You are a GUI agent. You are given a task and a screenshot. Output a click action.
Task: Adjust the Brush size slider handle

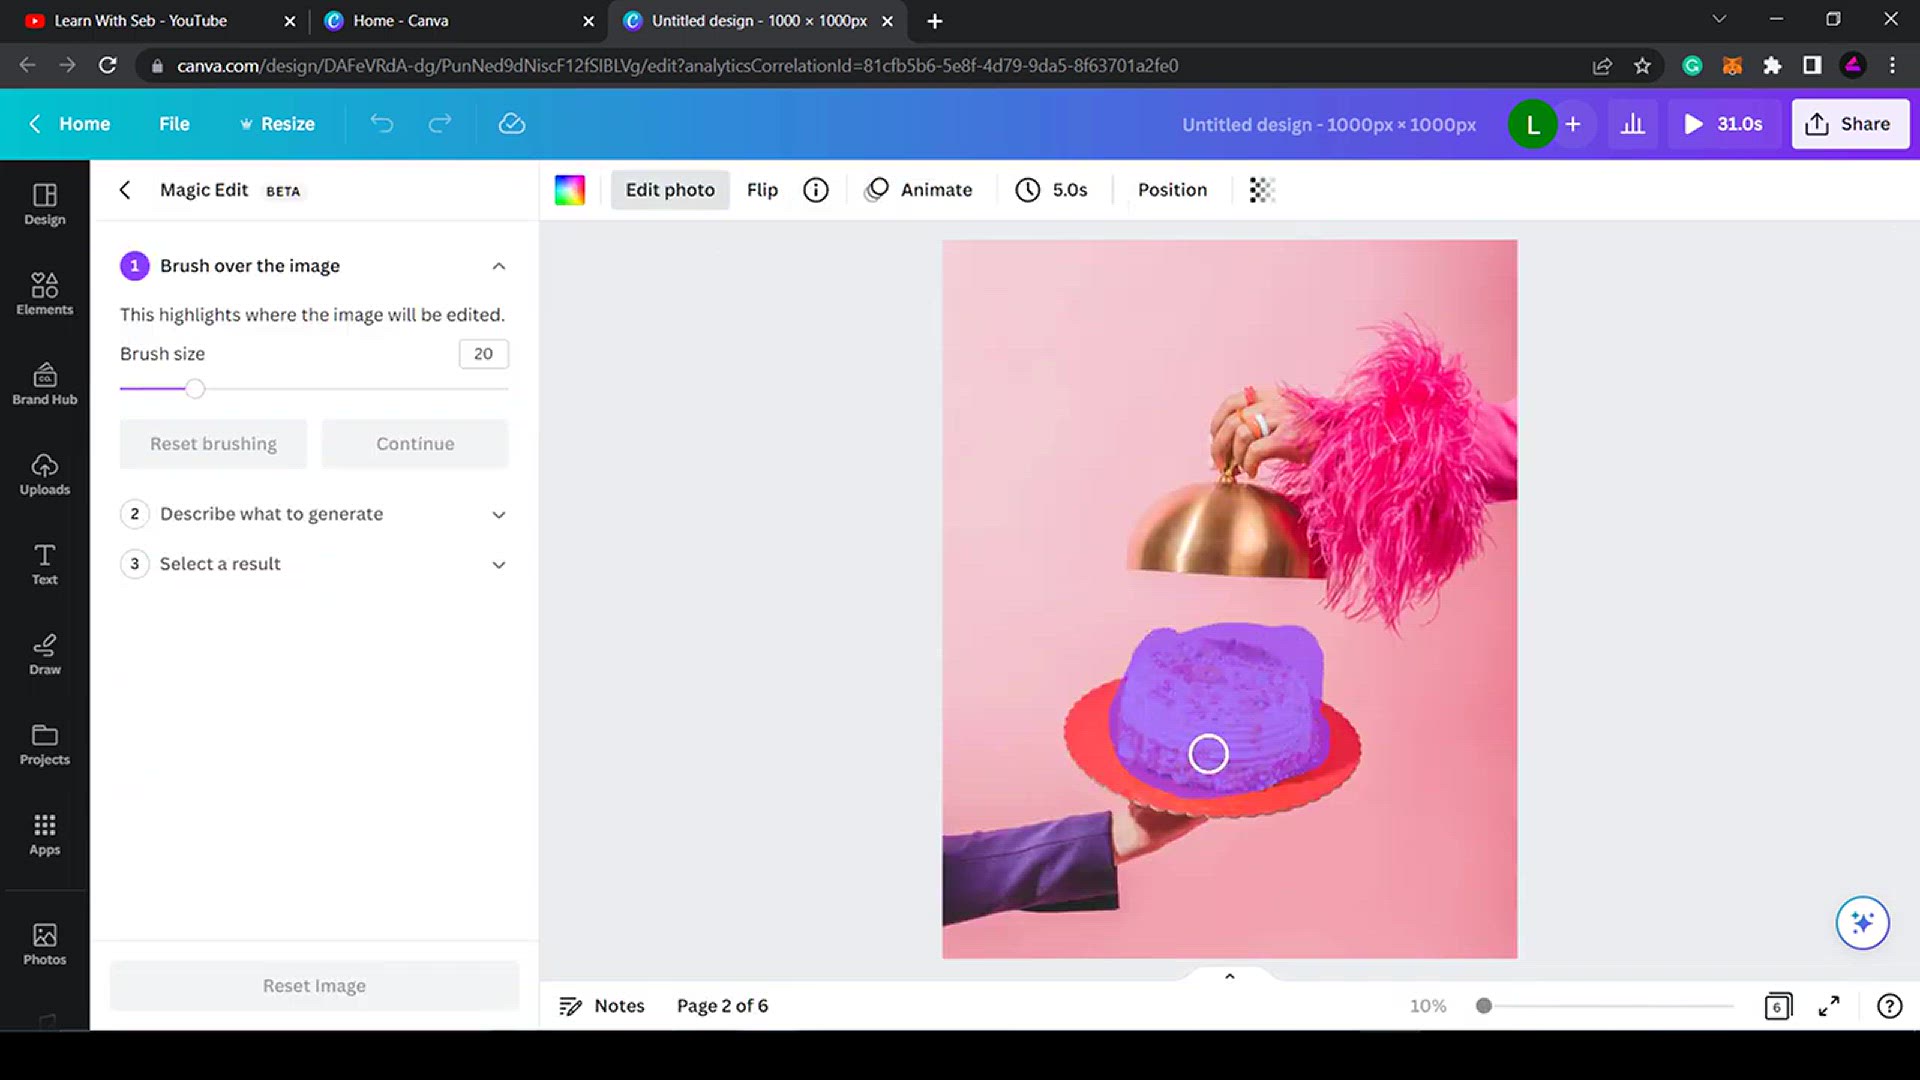[x=195, y=389]
